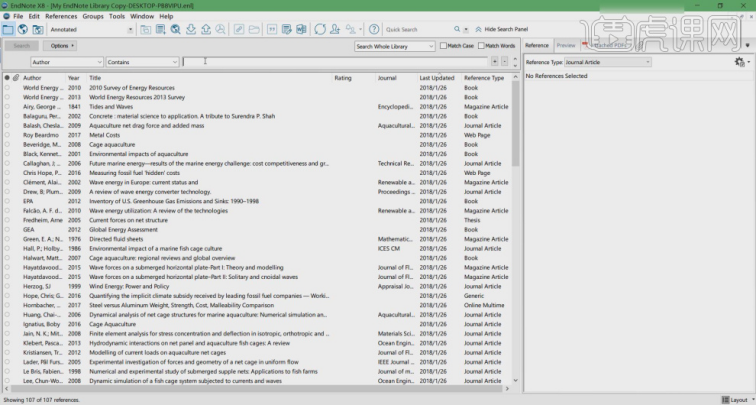Expand the Search Whole Library dropdown
Image resolution: width=756 pixels, height=405 pixels.
[x=431, y=46]
